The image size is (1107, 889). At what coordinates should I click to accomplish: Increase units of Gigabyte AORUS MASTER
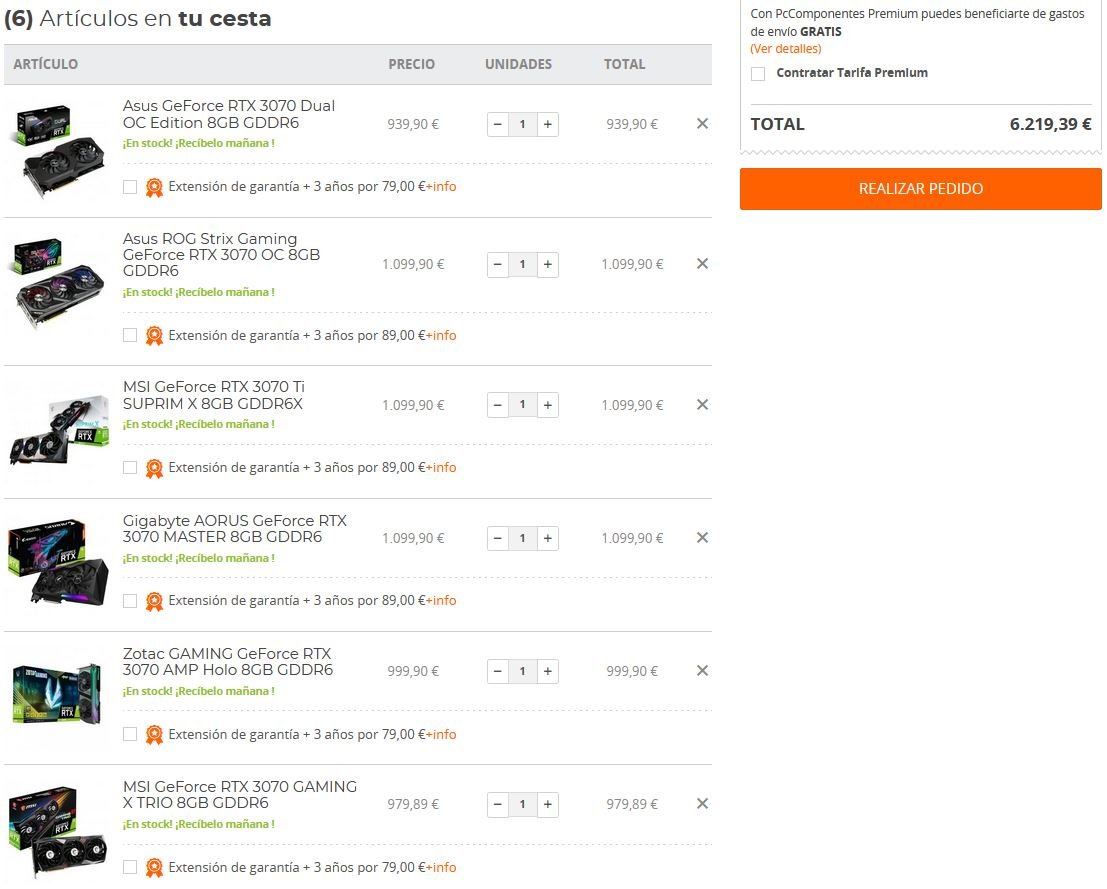(548, 538)
